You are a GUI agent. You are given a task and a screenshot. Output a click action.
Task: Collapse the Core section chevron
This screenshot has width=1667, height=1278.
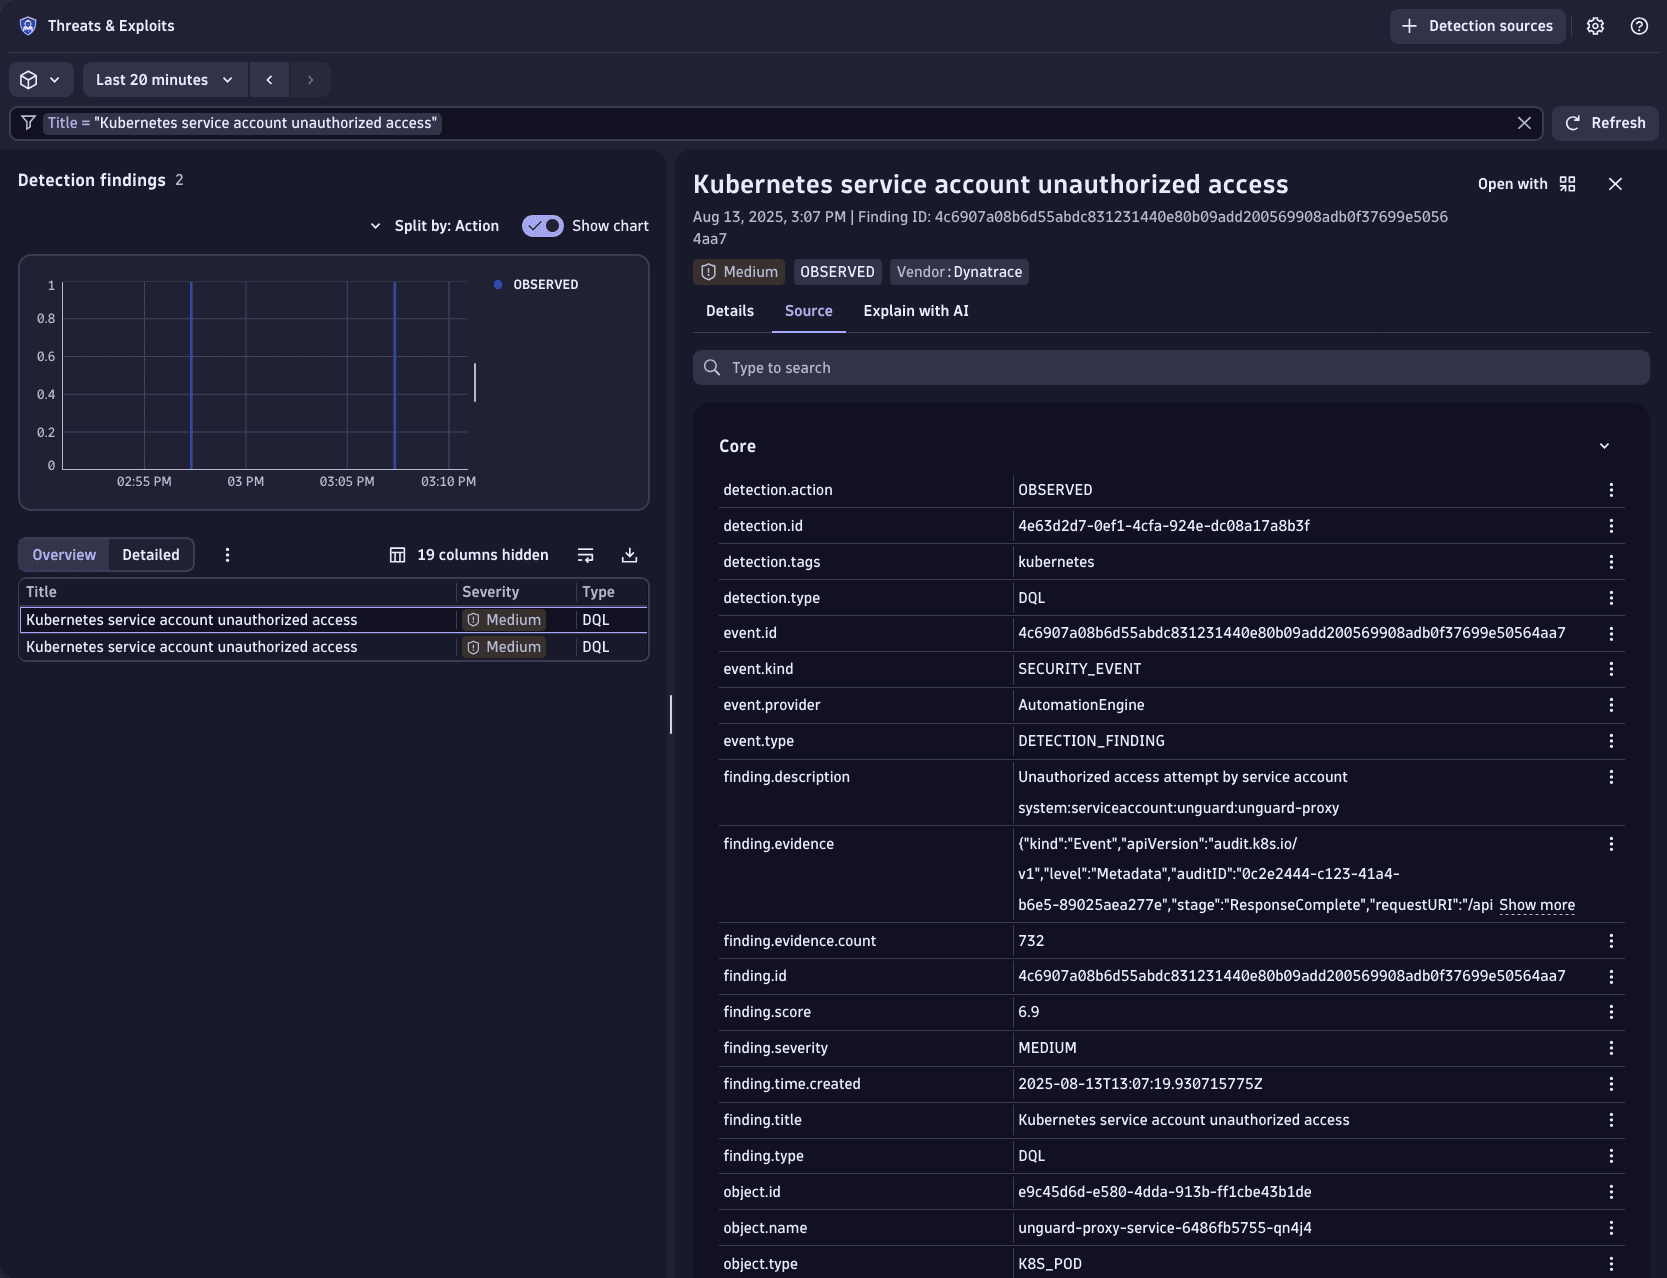tap(1604, 446)
